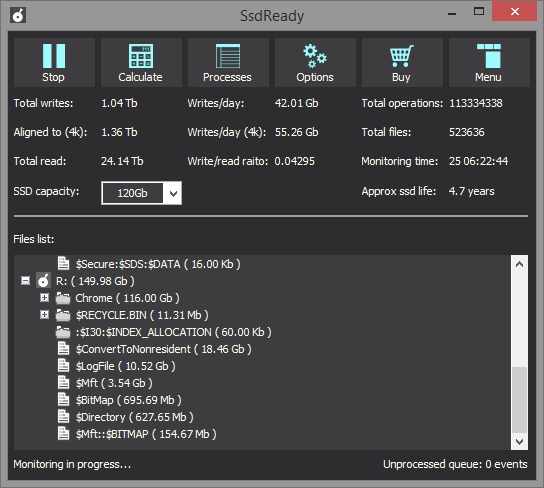Select $Directory ( 627.65 Mb ) entry

135,417
